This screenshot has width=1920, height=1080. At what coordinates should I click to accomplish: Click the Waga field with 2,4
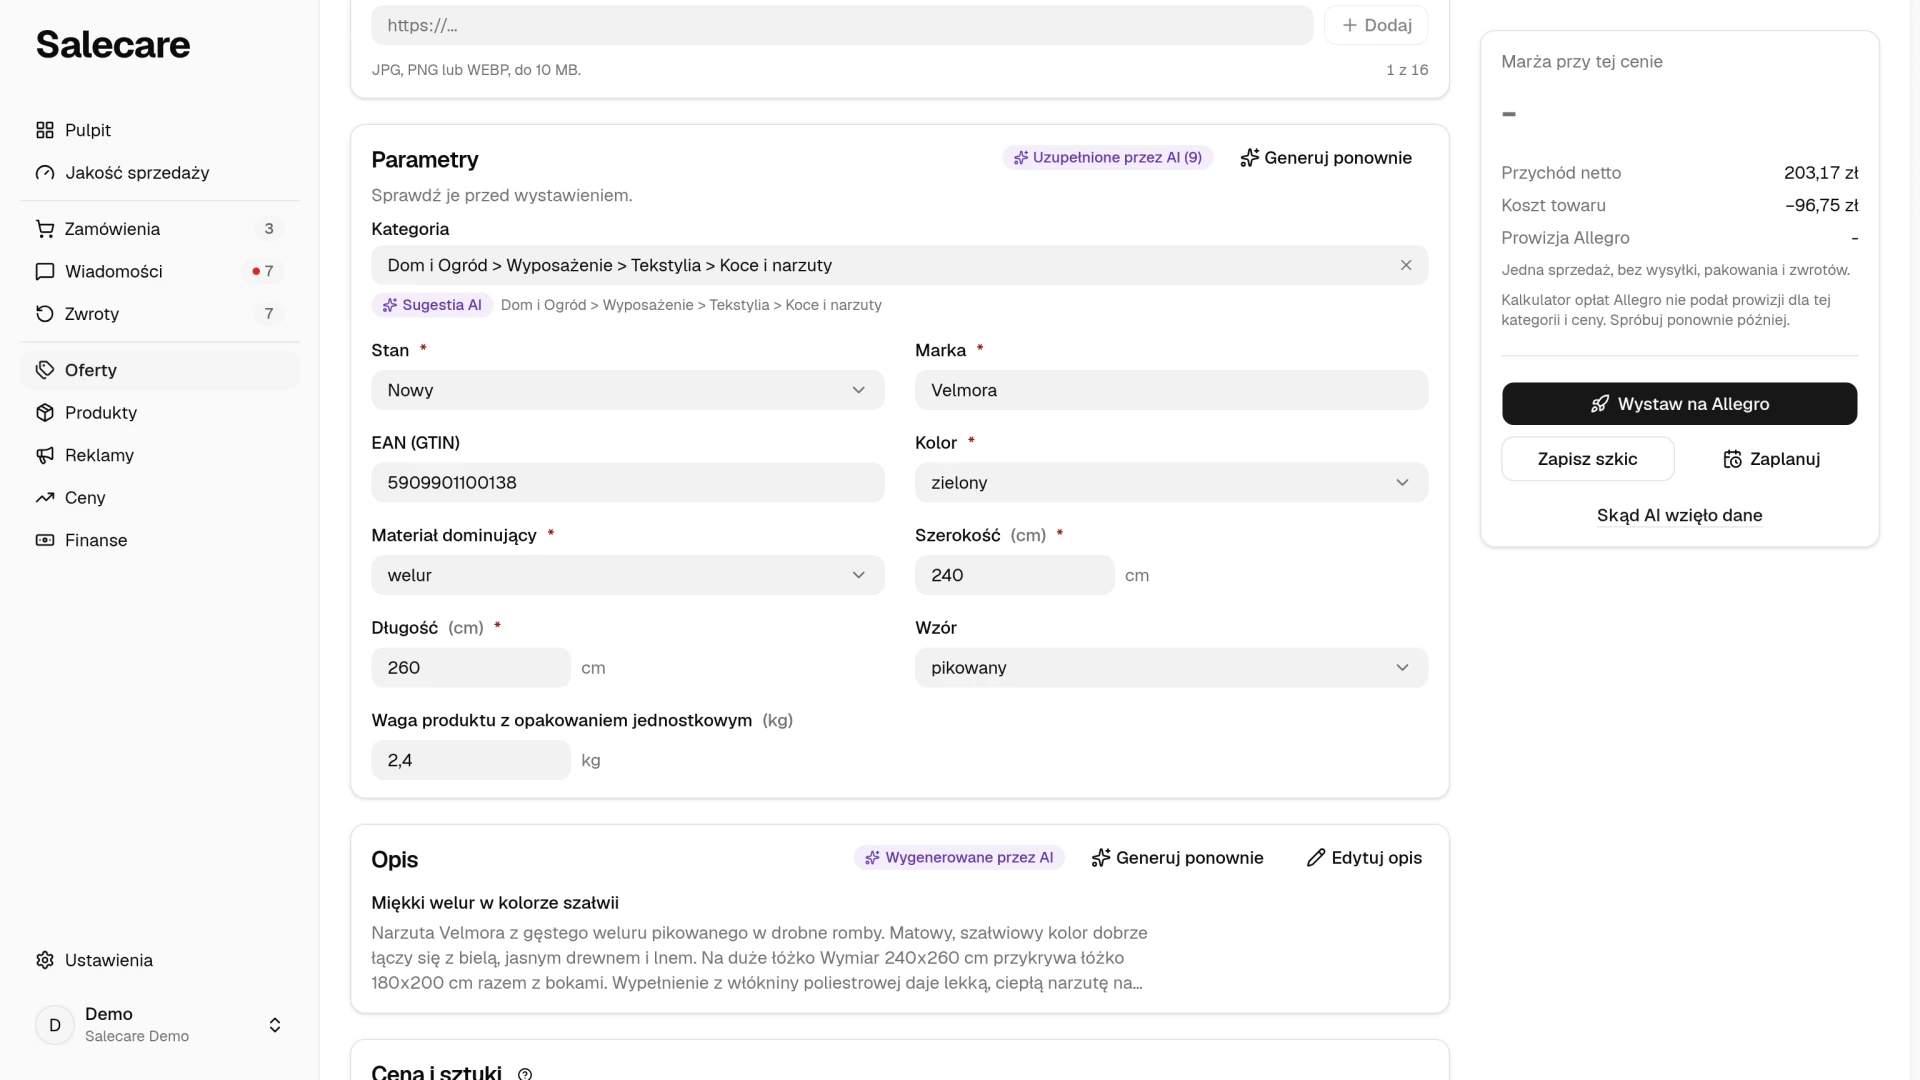(x=471, y=760)
